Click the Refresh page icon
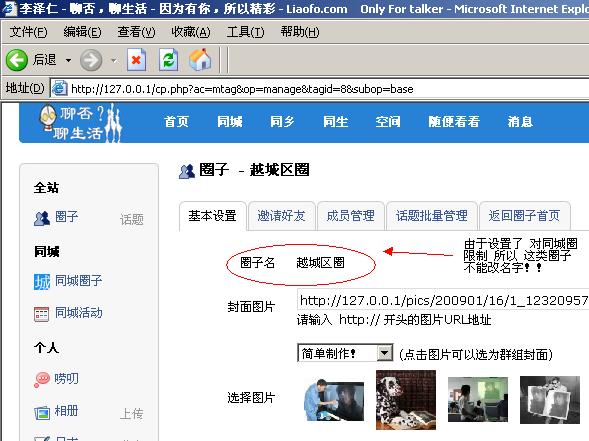Viewport: 589px width, 441px height. pos(168,60)
